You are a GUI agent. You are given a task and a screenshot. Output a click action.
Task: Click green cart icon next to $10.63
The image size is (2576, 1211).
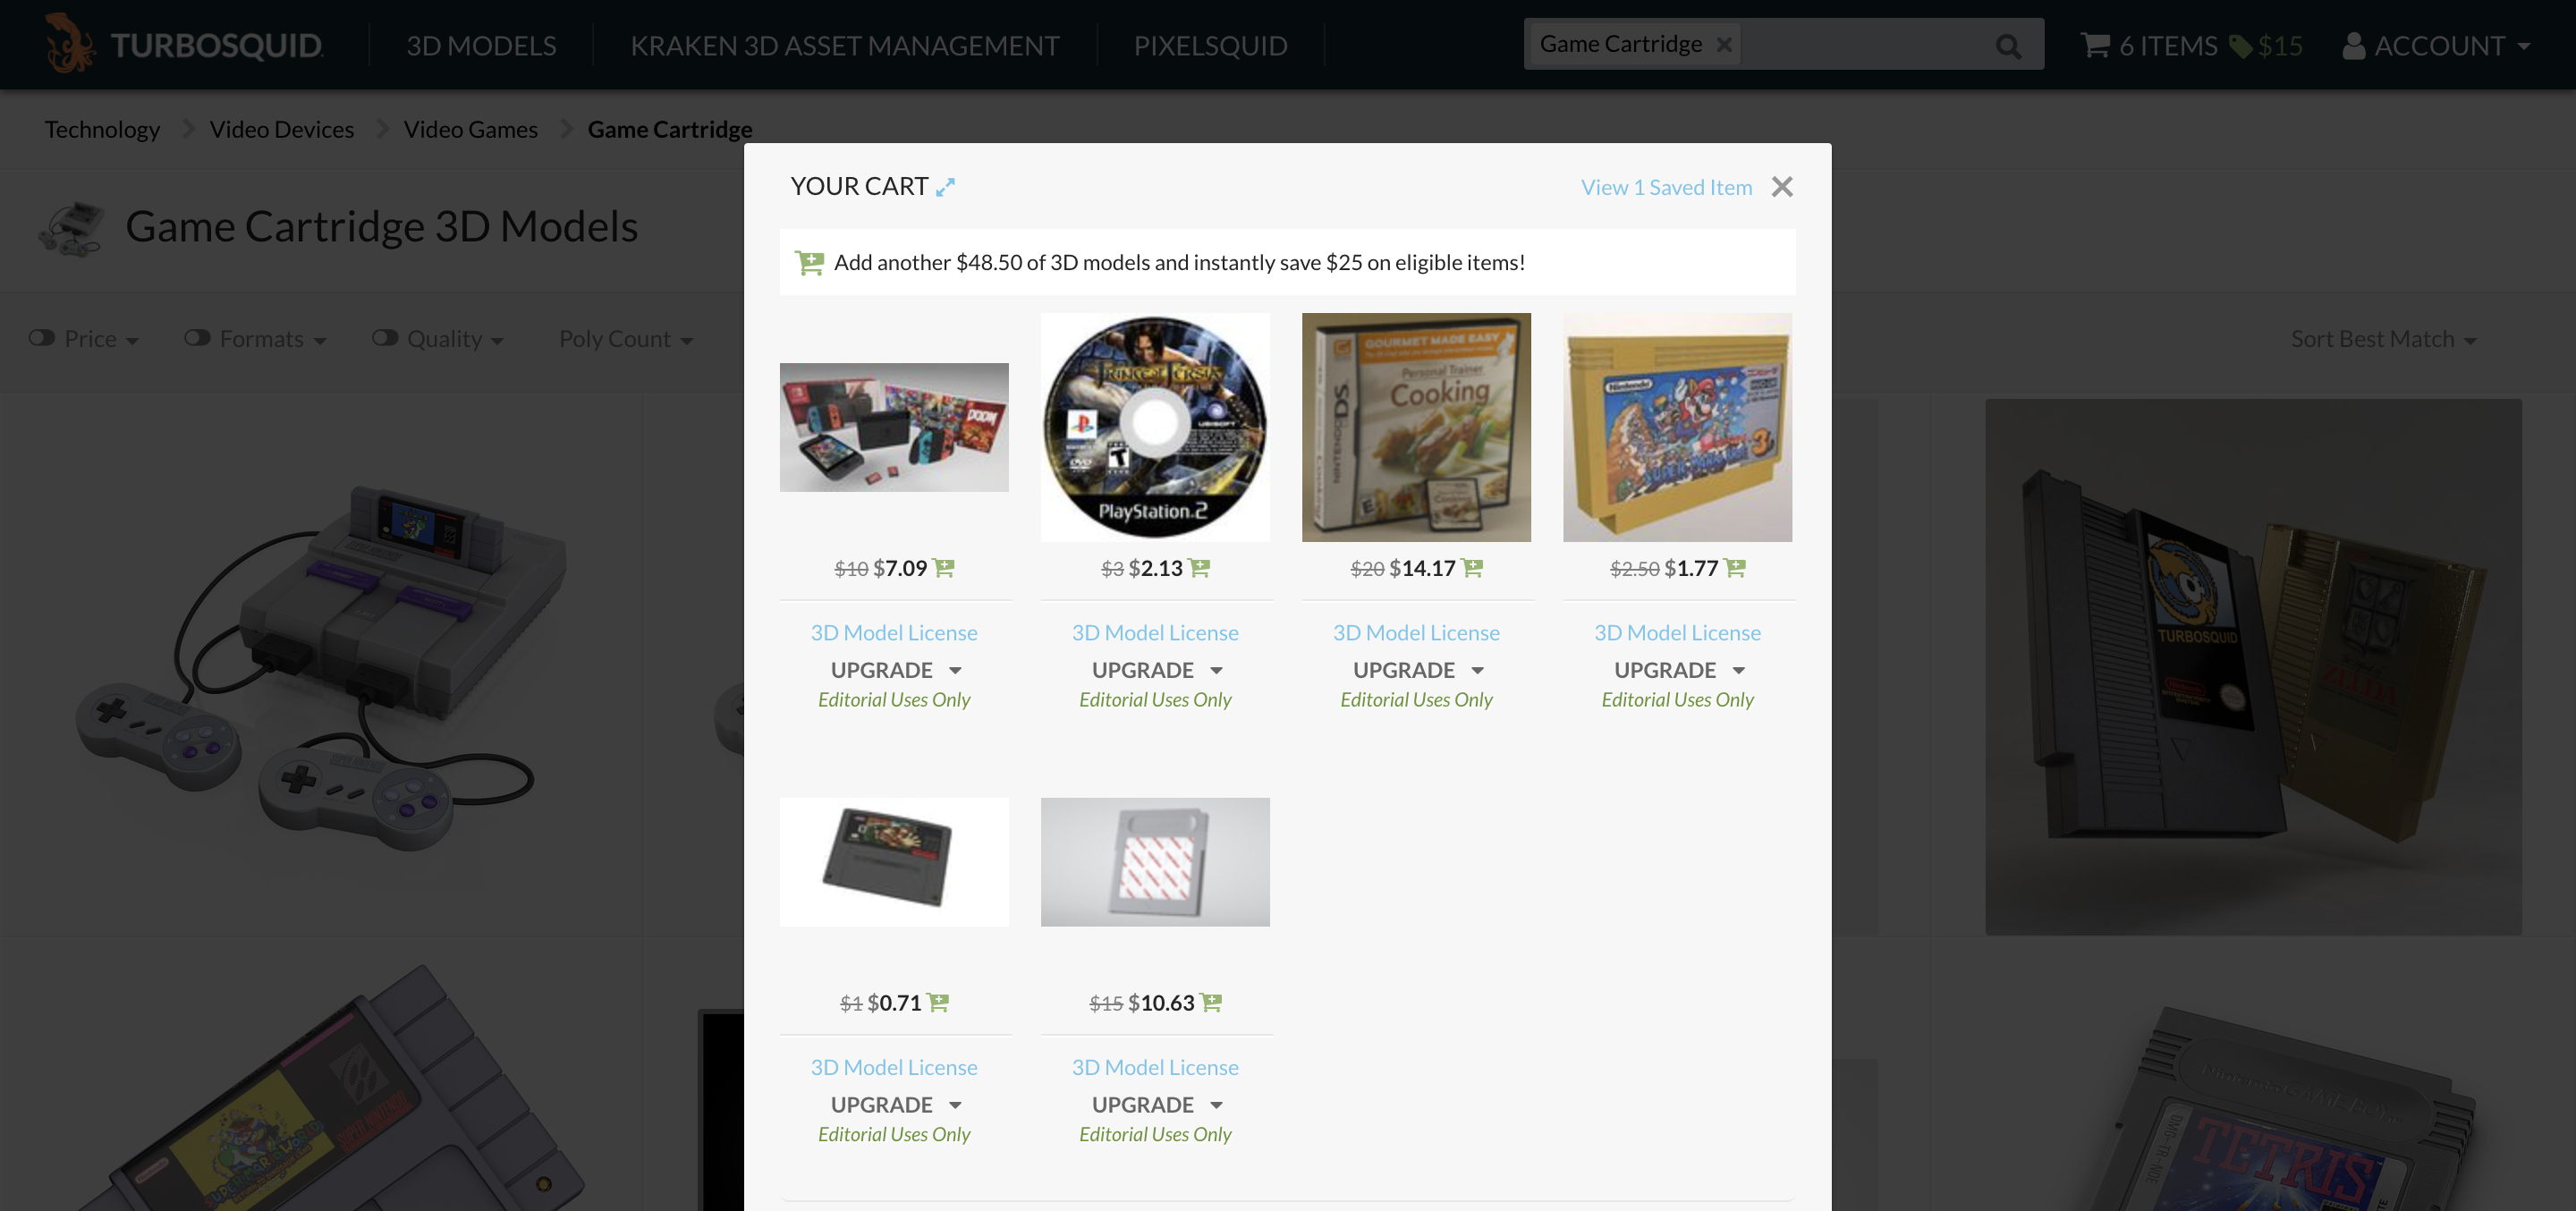[1211, 1002]
